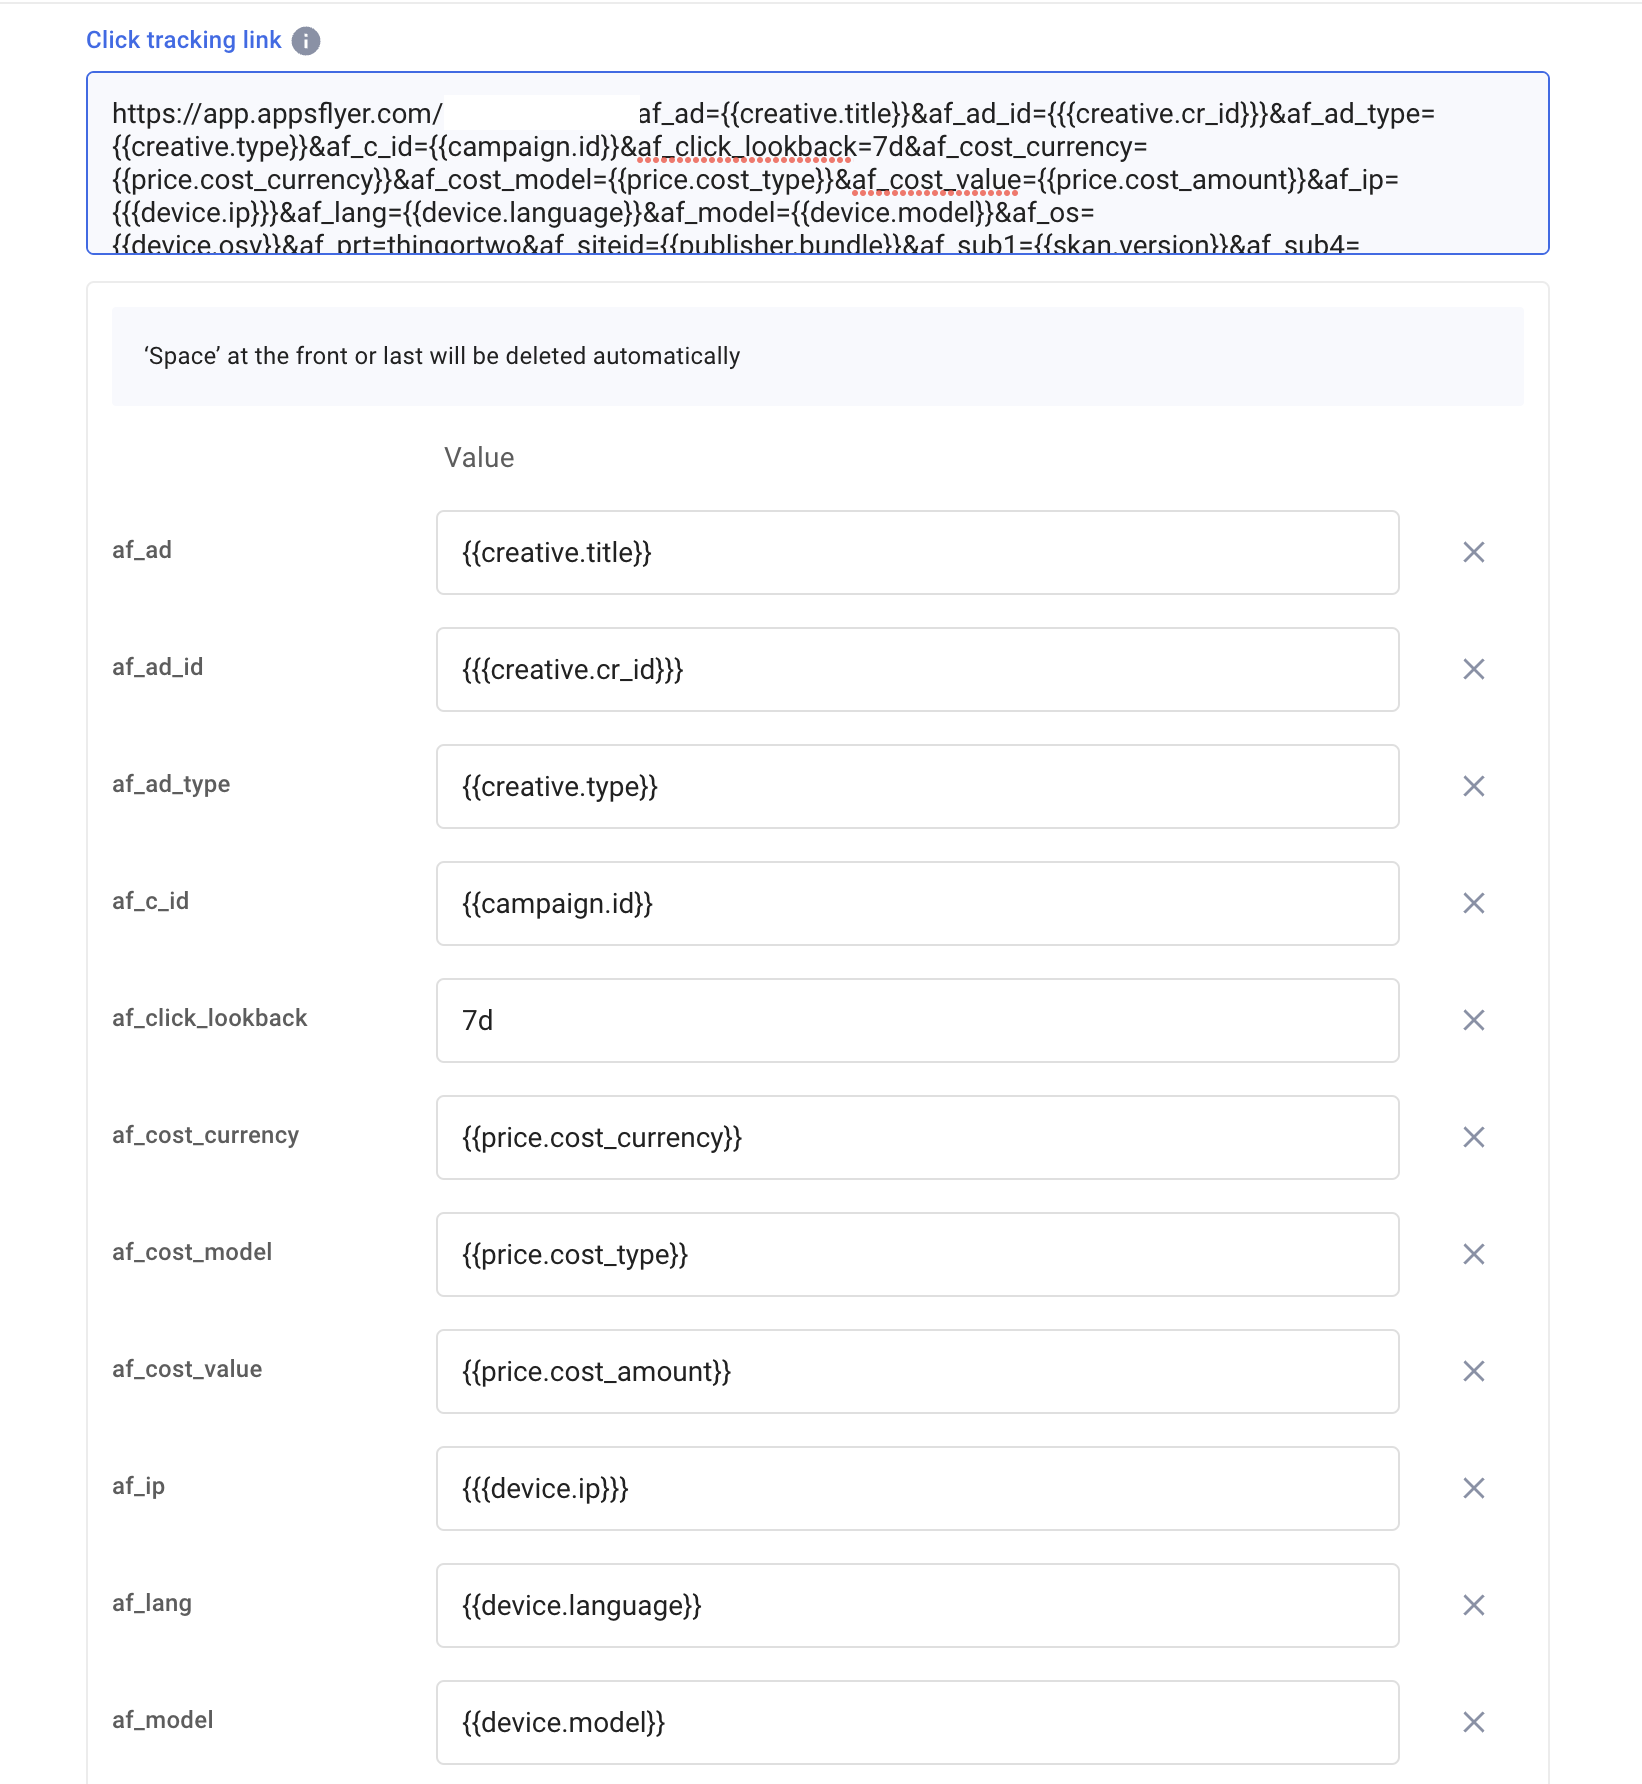Click the tracking link info icon

click(306, 40)
